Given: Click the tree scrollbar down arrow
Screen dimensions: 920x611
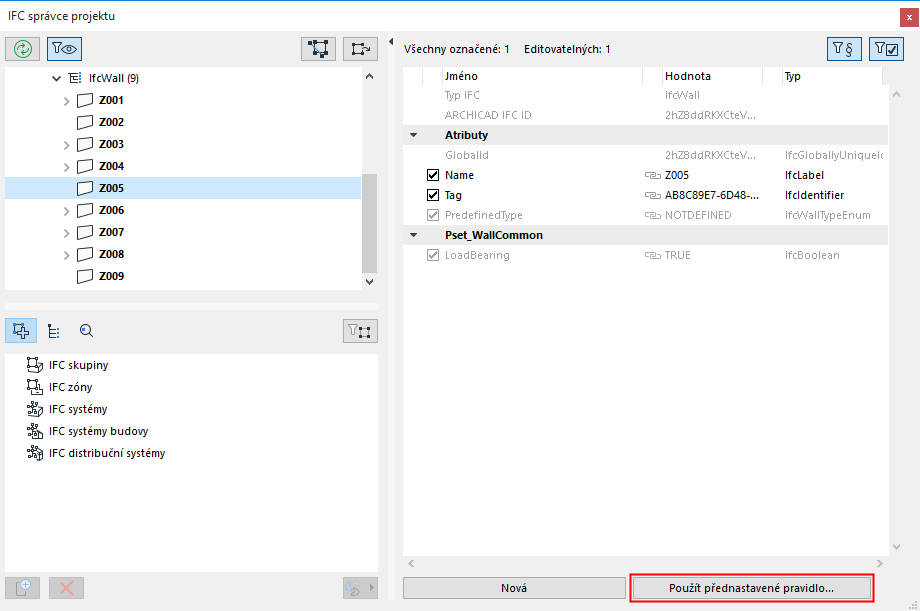Looking at the screenshot, I should (369, 282).
